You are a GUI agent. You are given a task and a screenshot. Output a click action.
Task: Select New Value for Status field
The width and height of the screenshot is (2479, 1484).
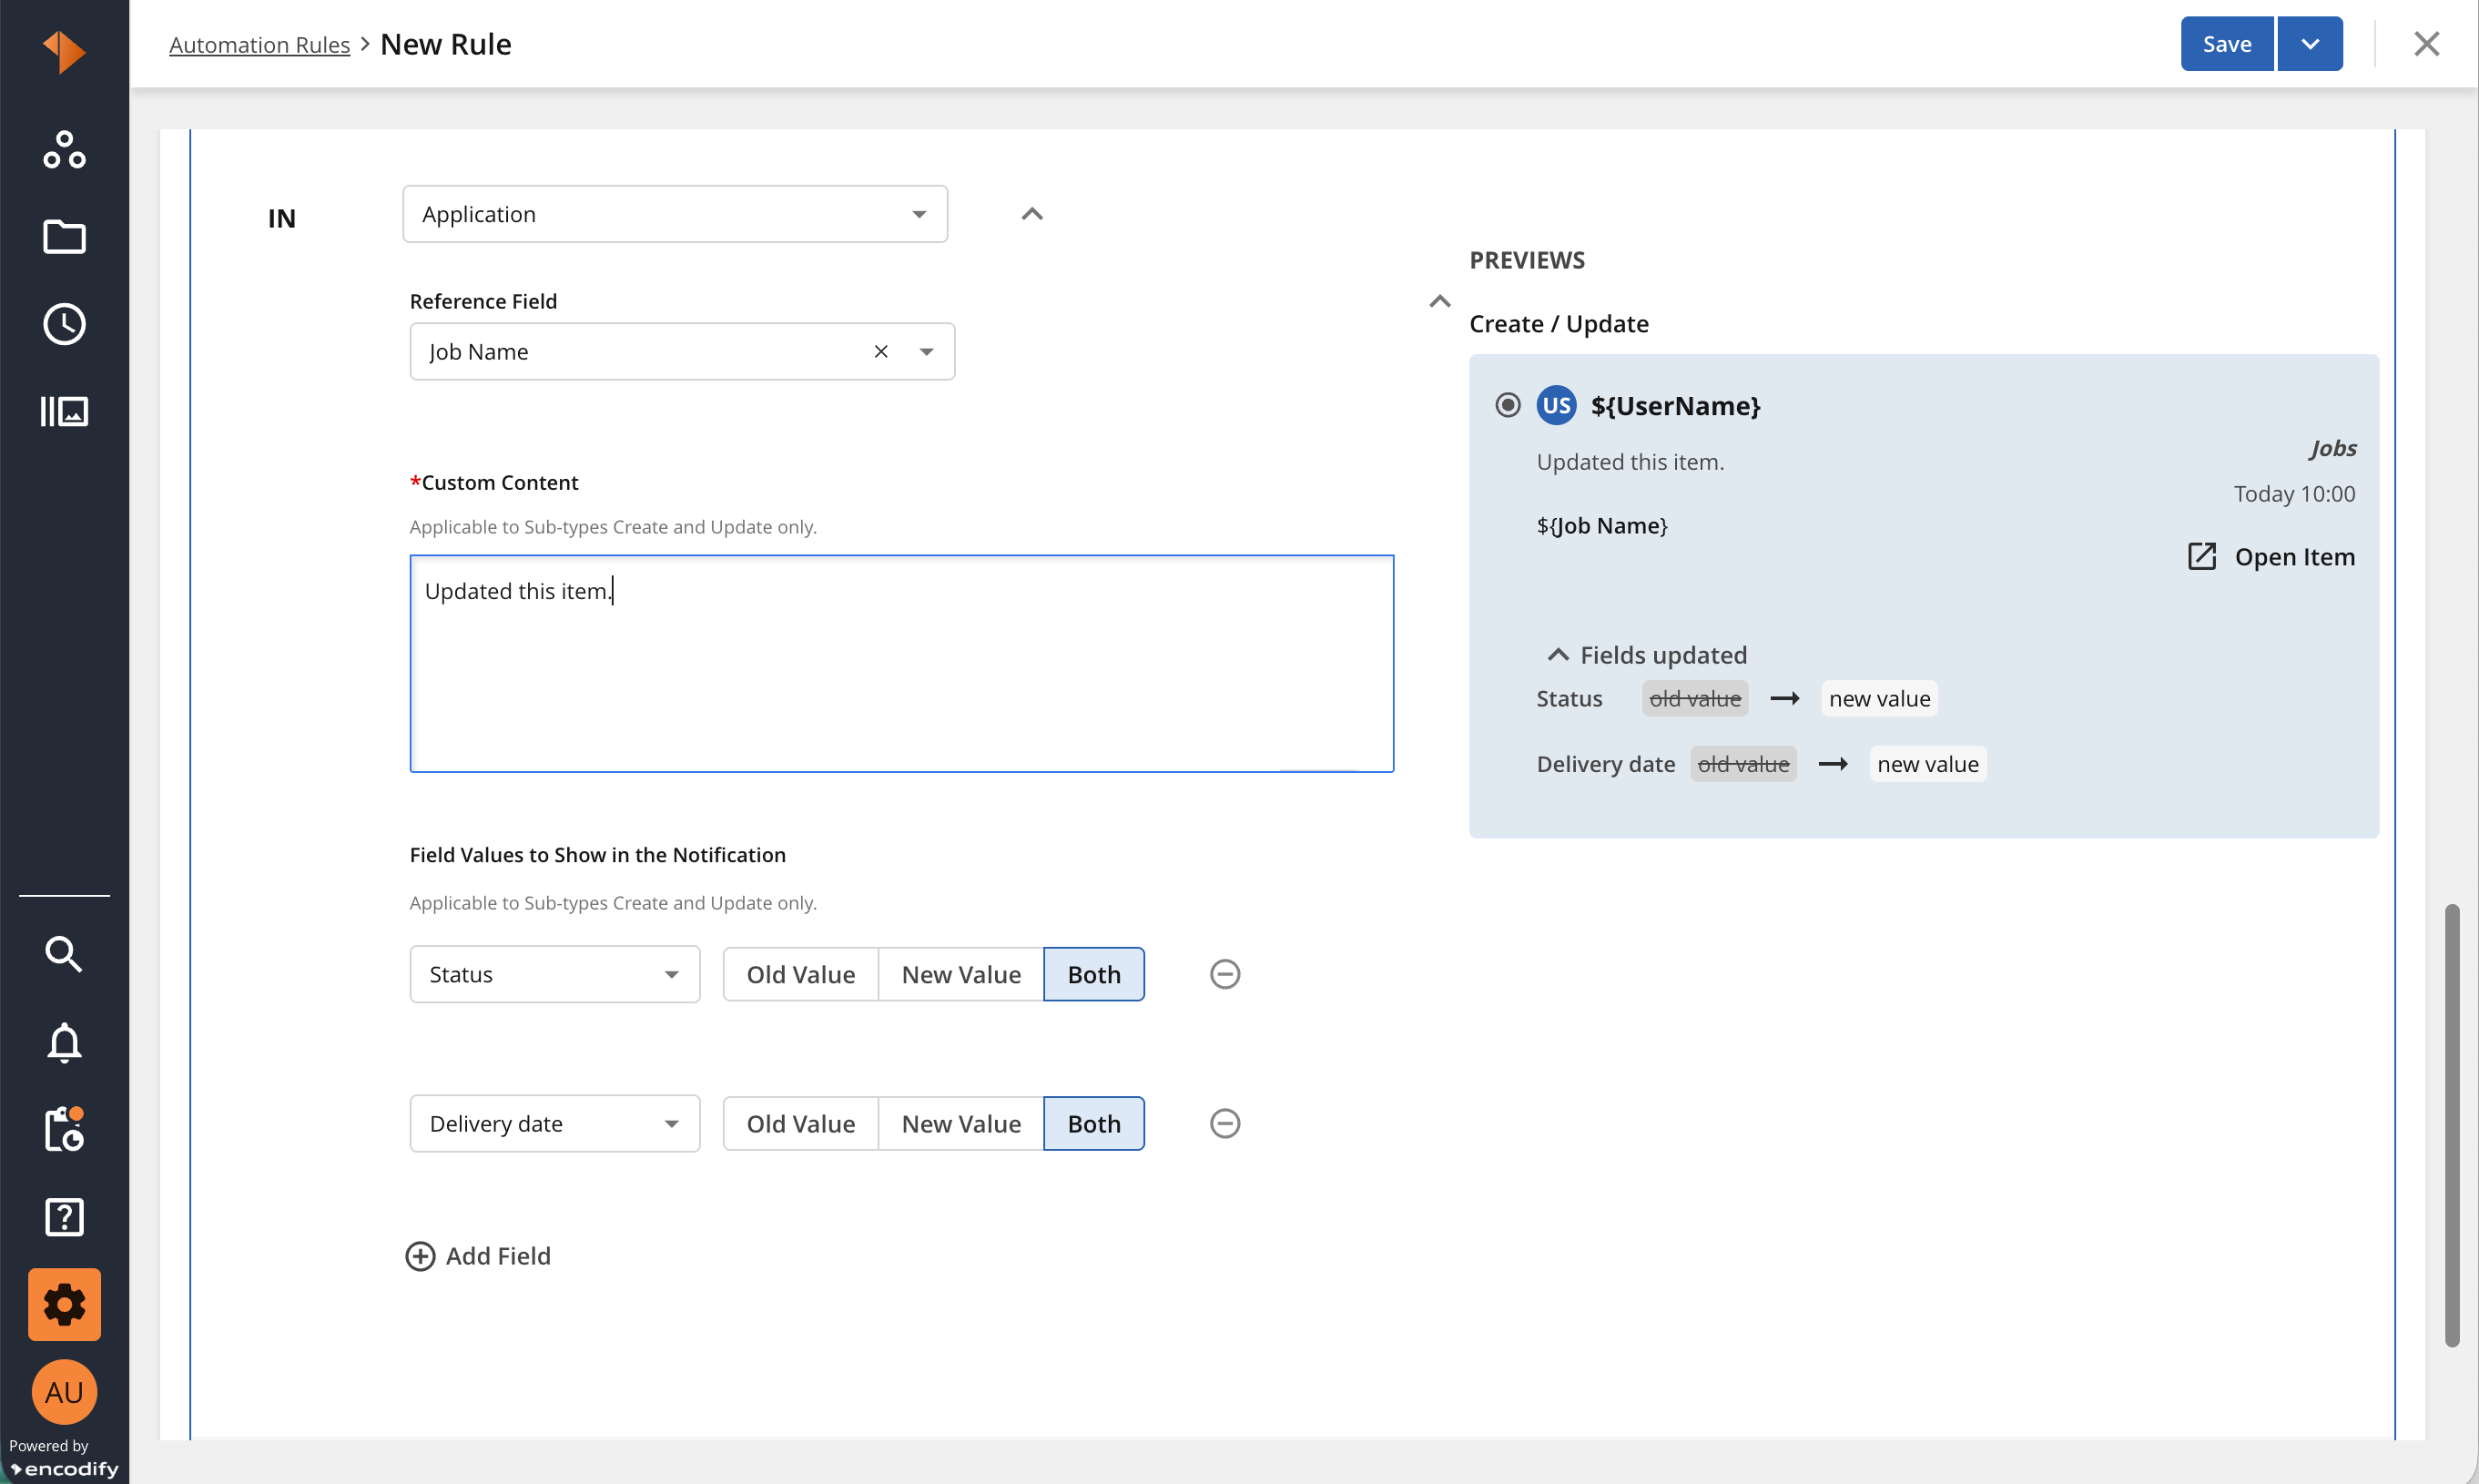click(961, 974)
